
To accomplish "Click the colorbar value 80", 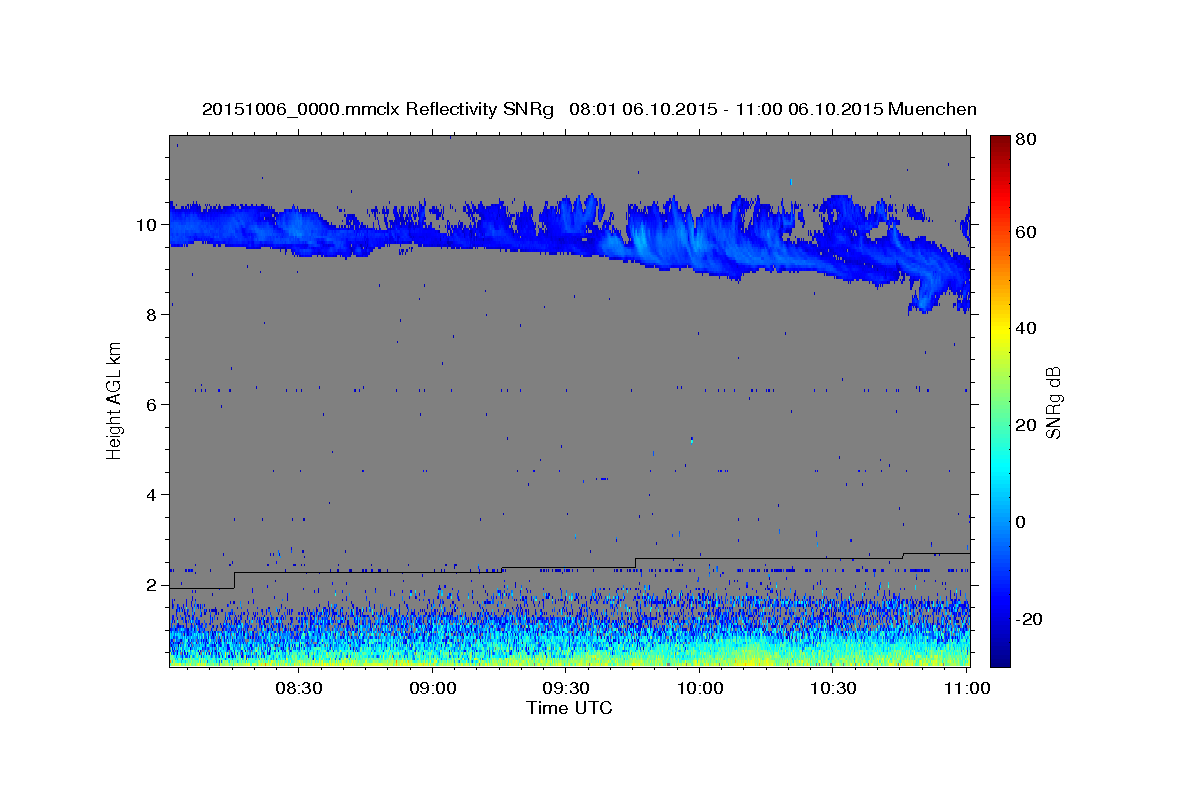I will click(1025, 139).
